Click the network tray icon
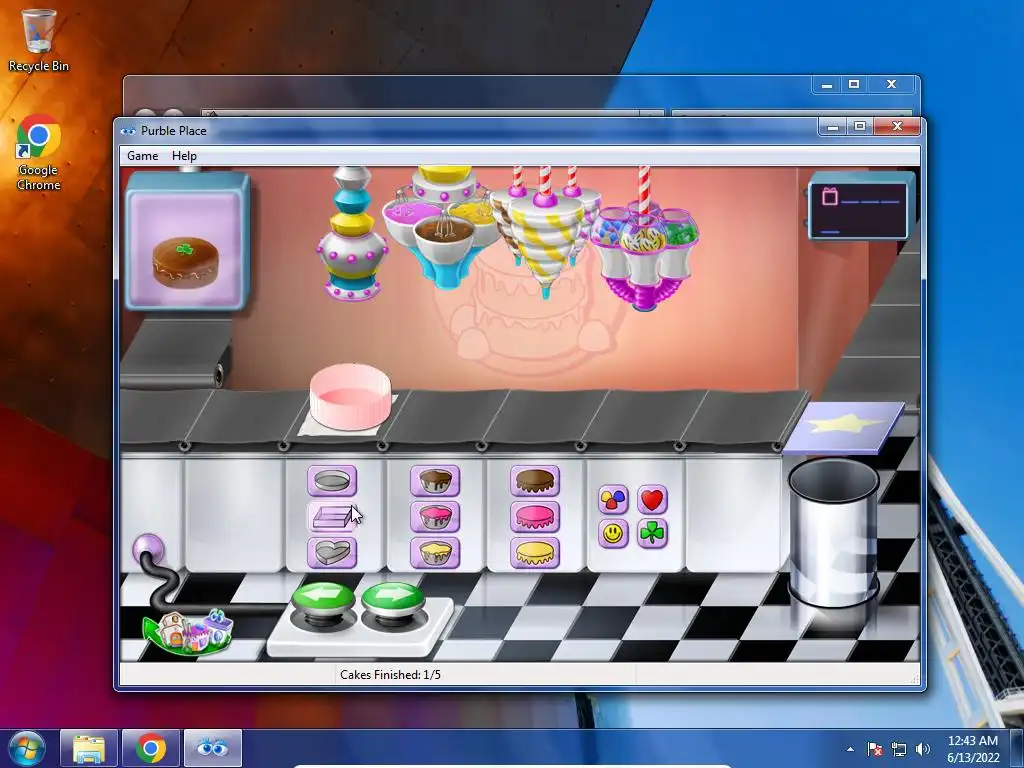The width and height of the screenshot is (1024, 768). tap(899, 749)
